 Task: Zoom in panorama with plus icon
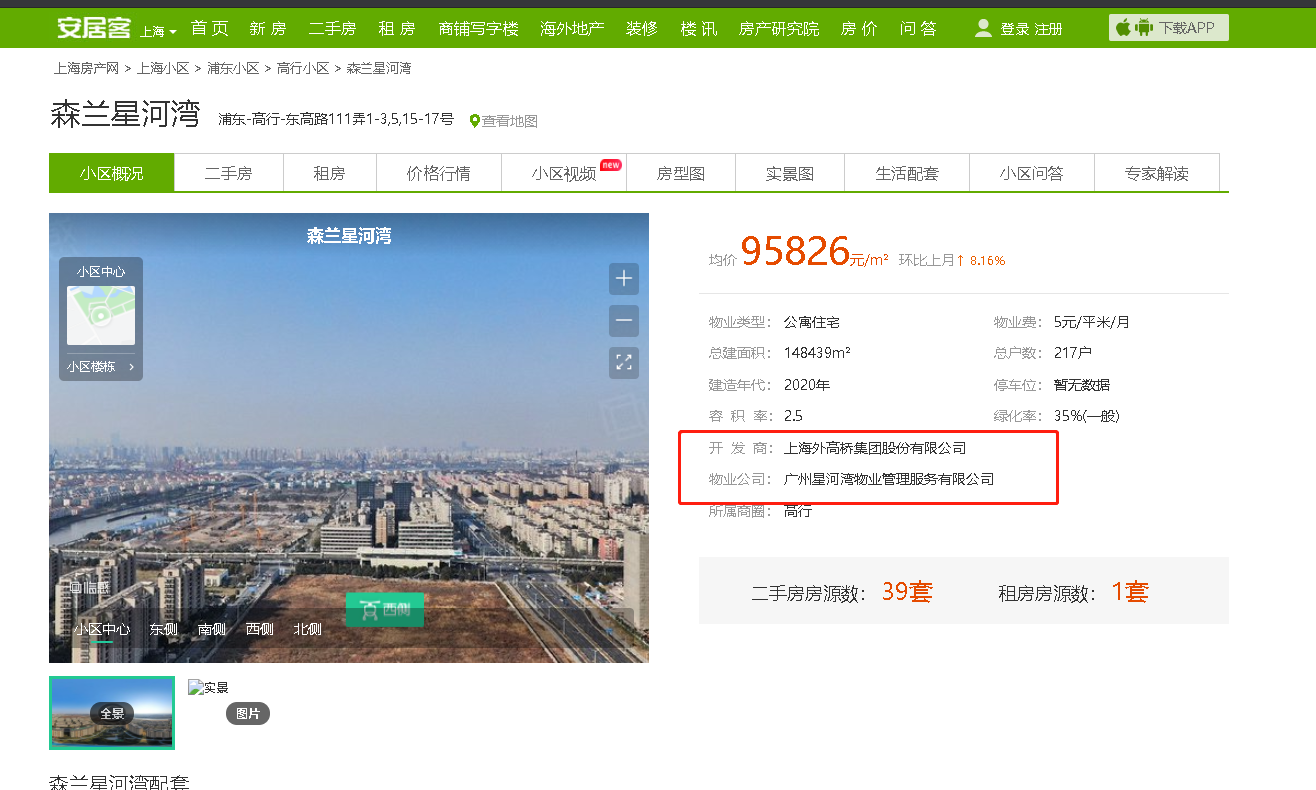pos(624,278)
